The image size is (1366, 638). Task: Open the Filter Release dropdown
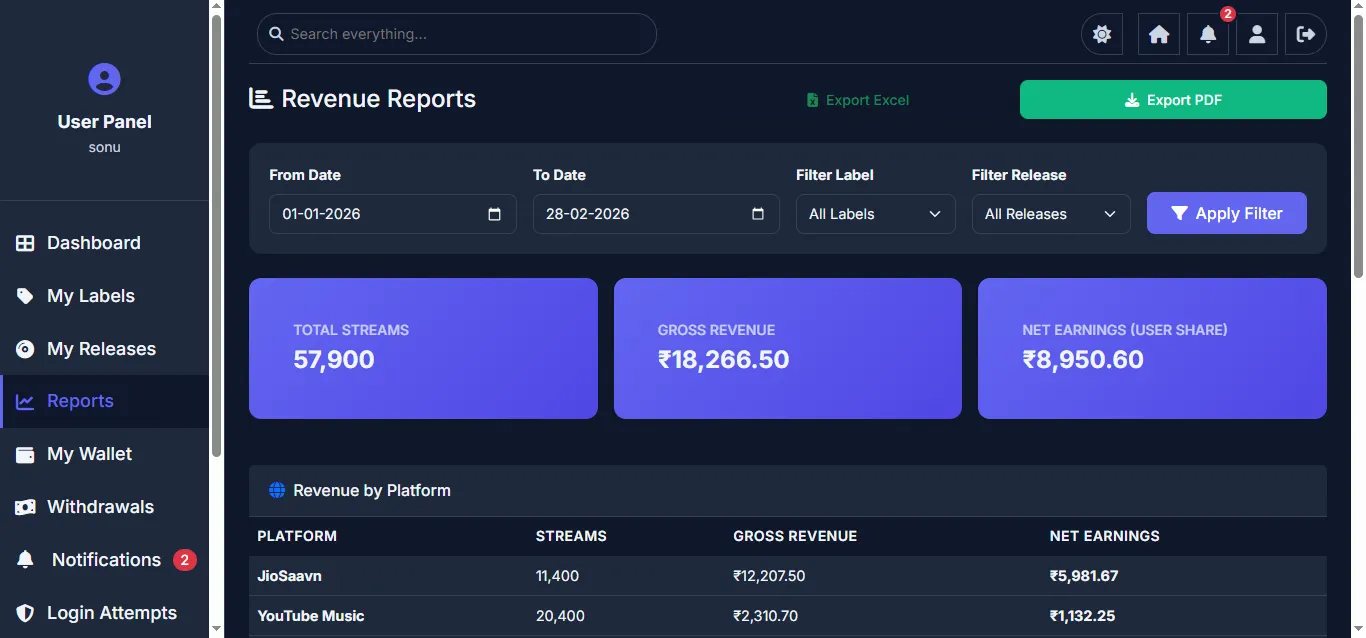tap(1051, 214)
